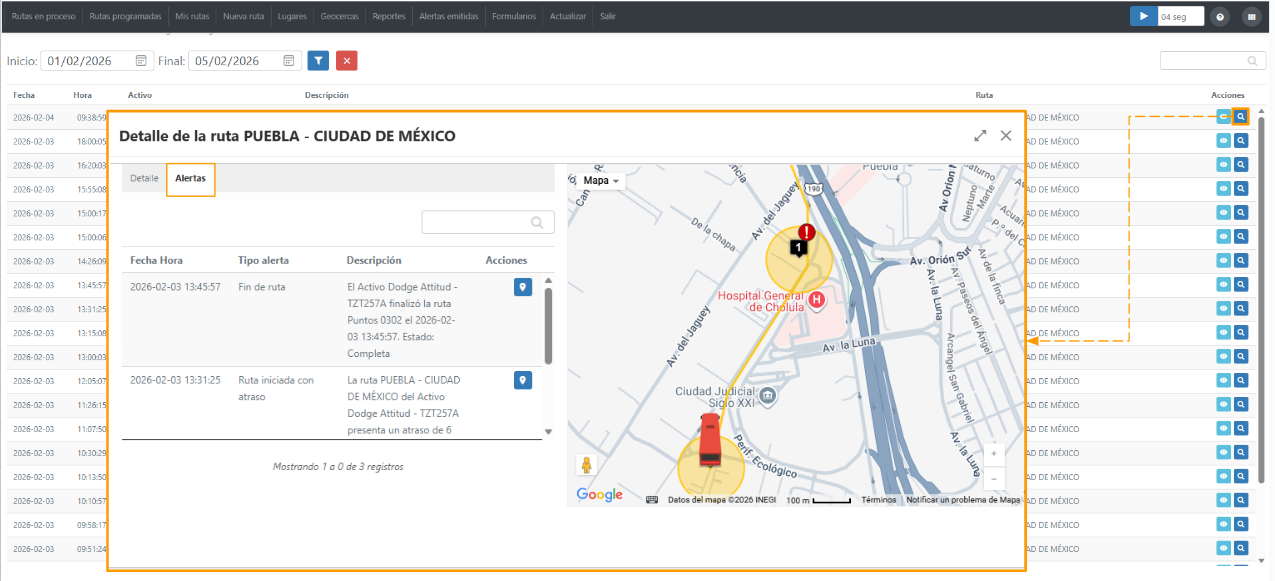1275x581 pixels.
Task: Select the Alertas tab
Action: coord(190,178)
